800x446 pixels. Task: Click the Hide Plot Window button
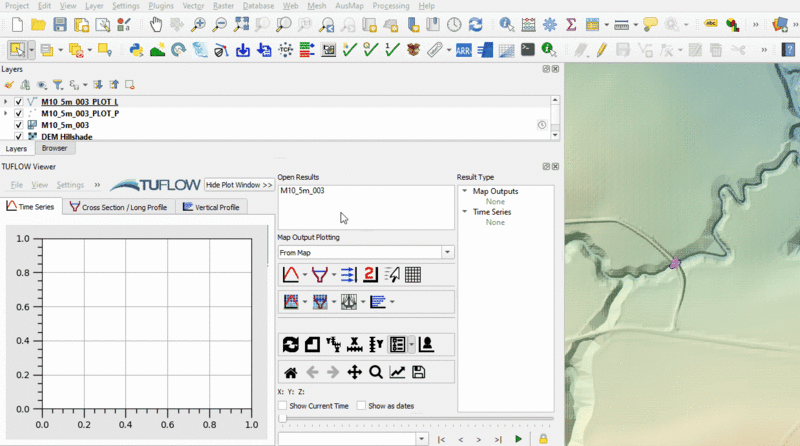coord(239,185)
